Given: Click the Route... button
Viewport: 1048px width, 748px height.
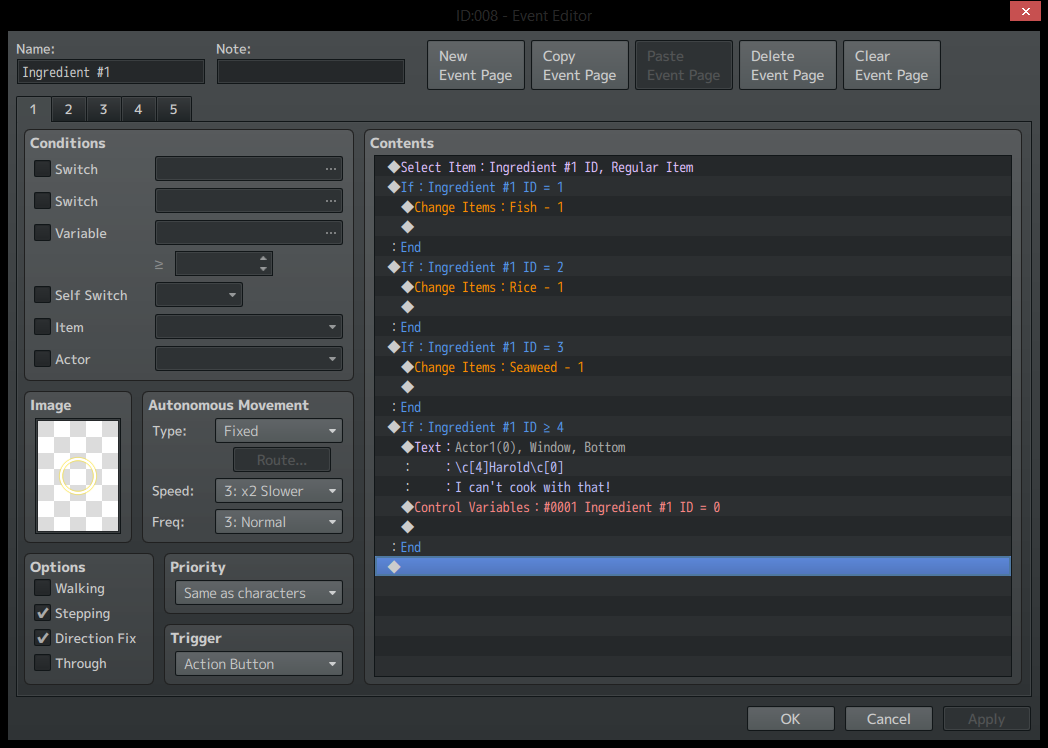Looking at the screenshot, I should click(281, 460).
